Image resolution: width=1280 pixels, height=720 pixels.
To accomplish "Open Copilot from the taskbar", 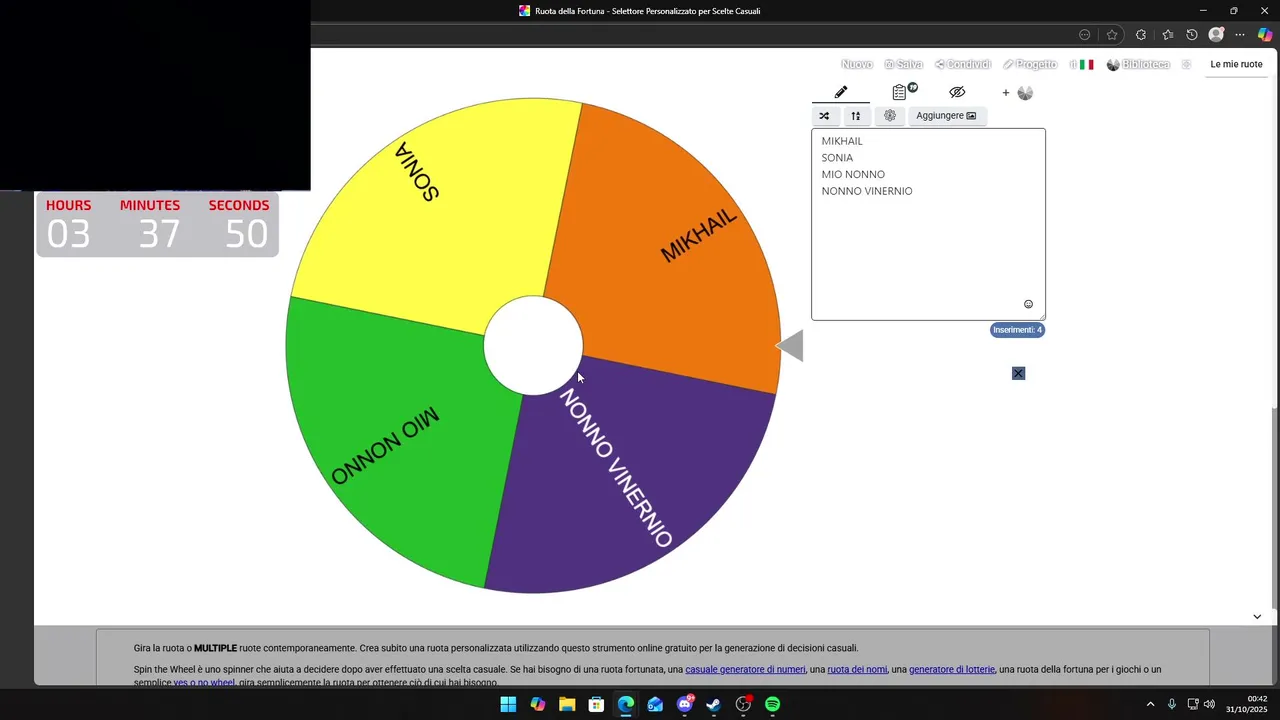I will coord(538,704).
